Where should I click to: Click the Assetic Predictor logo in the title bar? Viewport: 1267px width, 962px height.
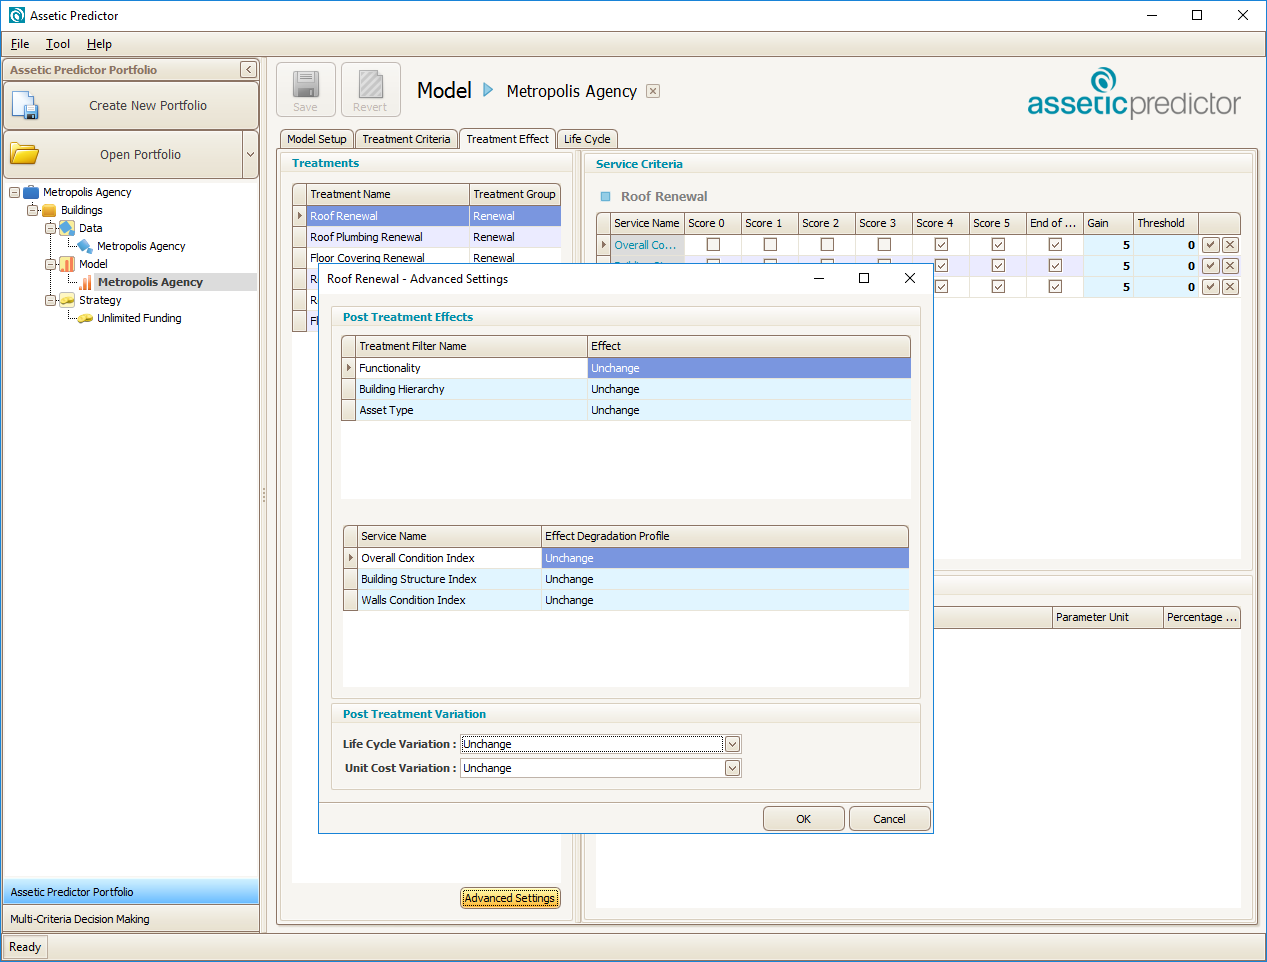16,15
